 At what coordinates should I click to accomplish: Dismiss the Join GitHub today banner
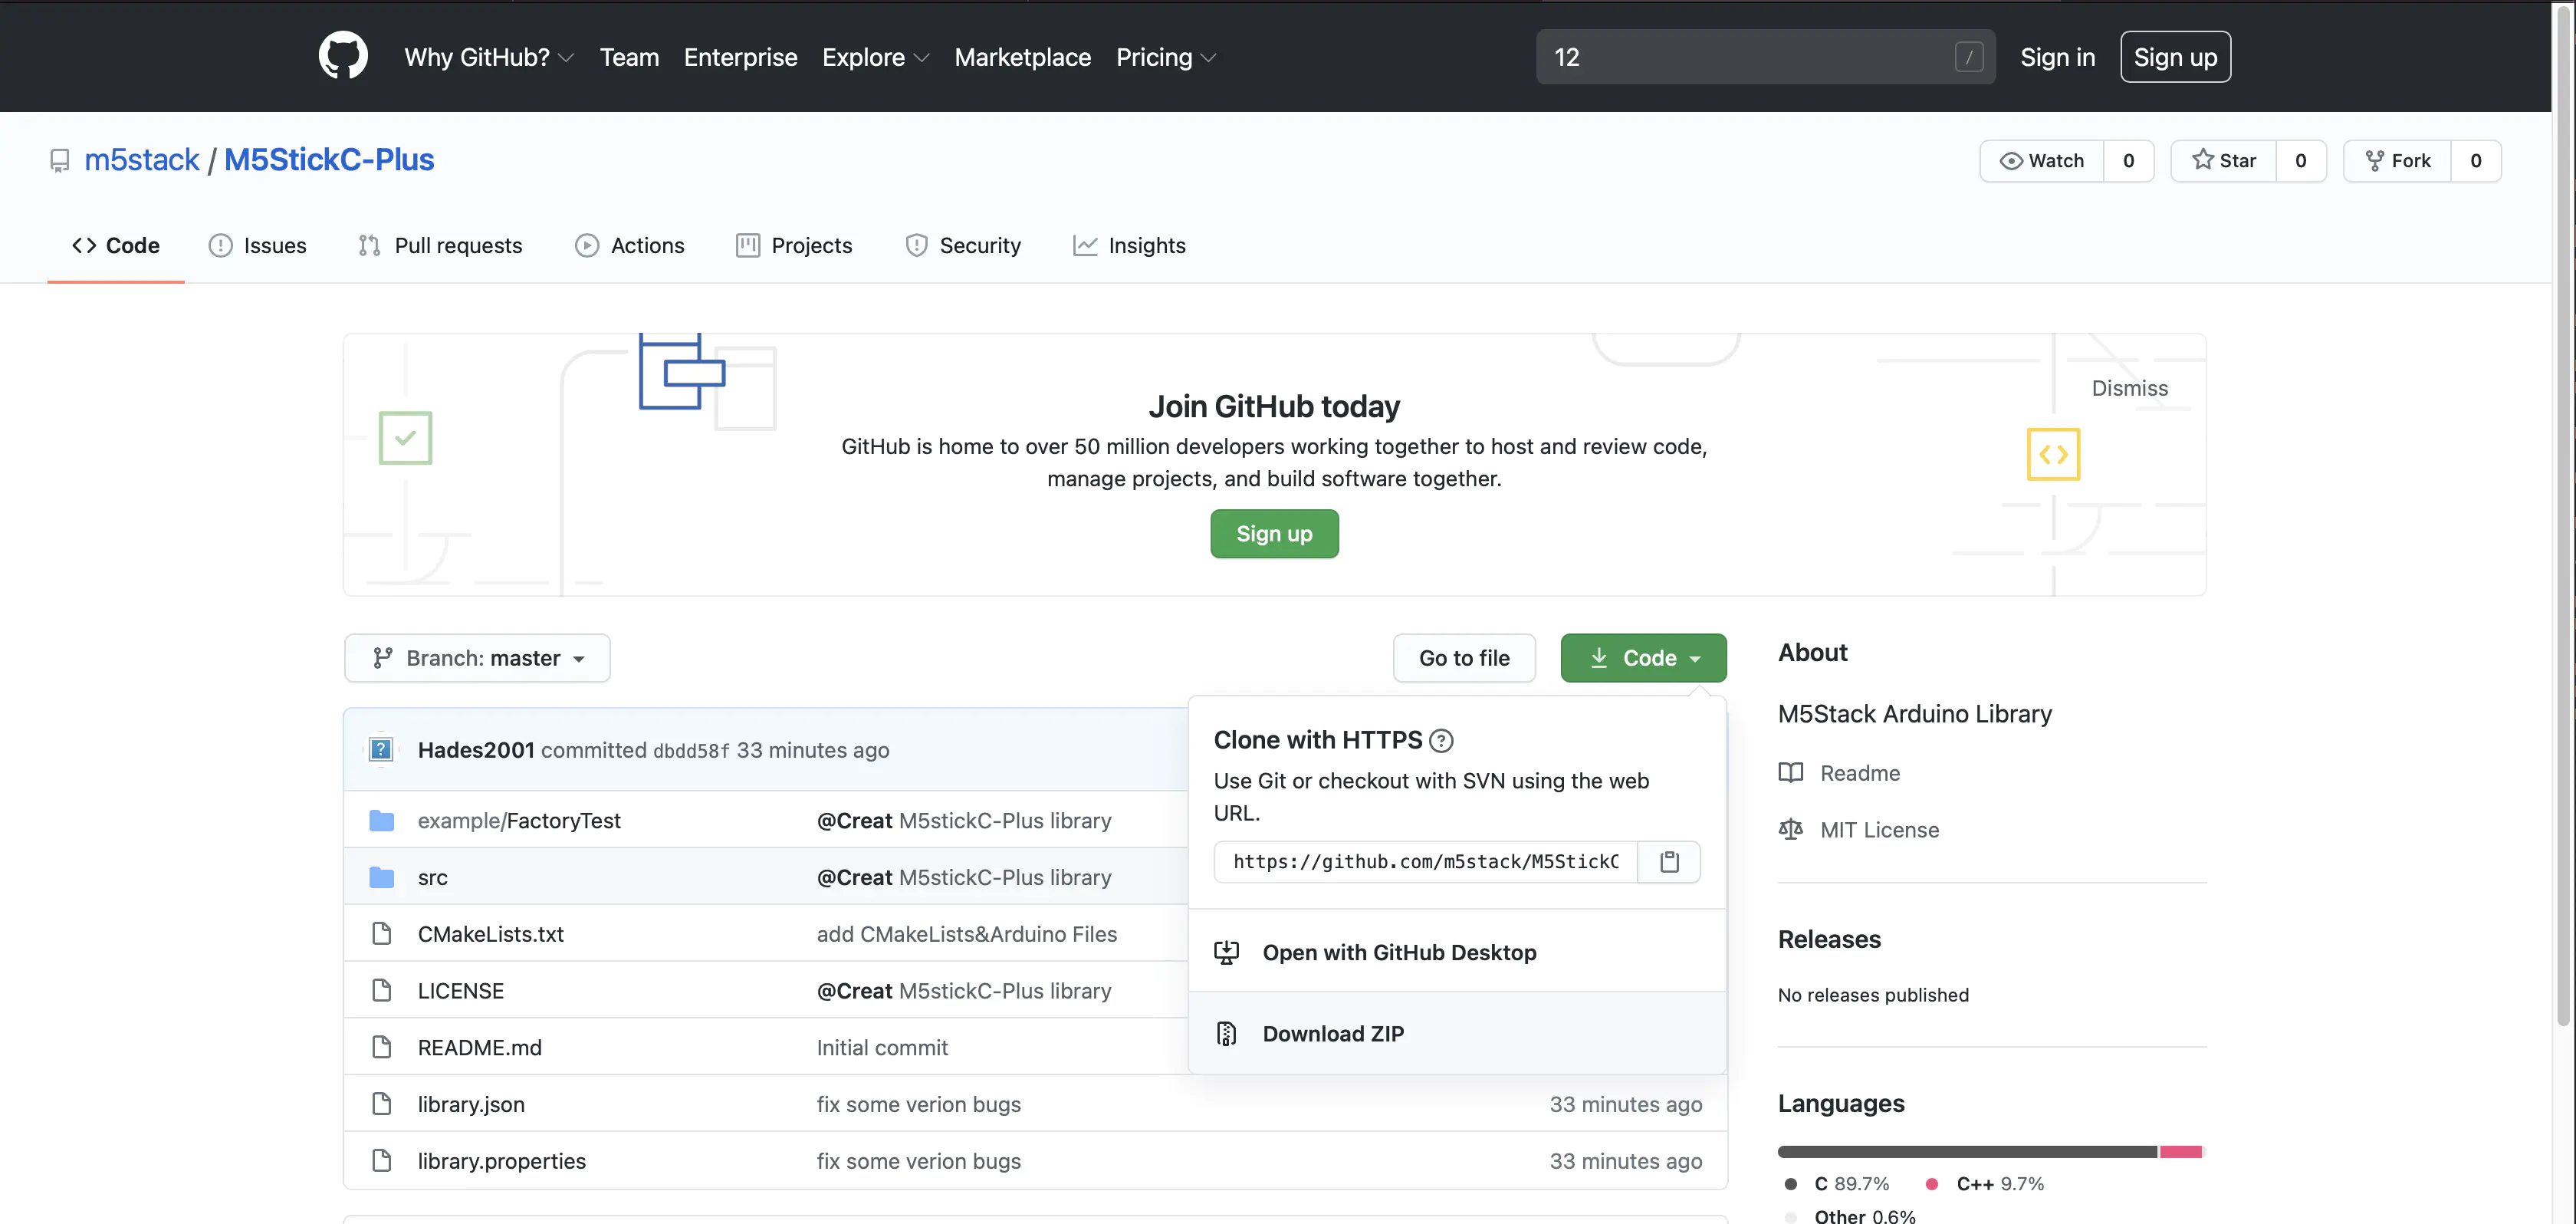tap(2129, 388)
